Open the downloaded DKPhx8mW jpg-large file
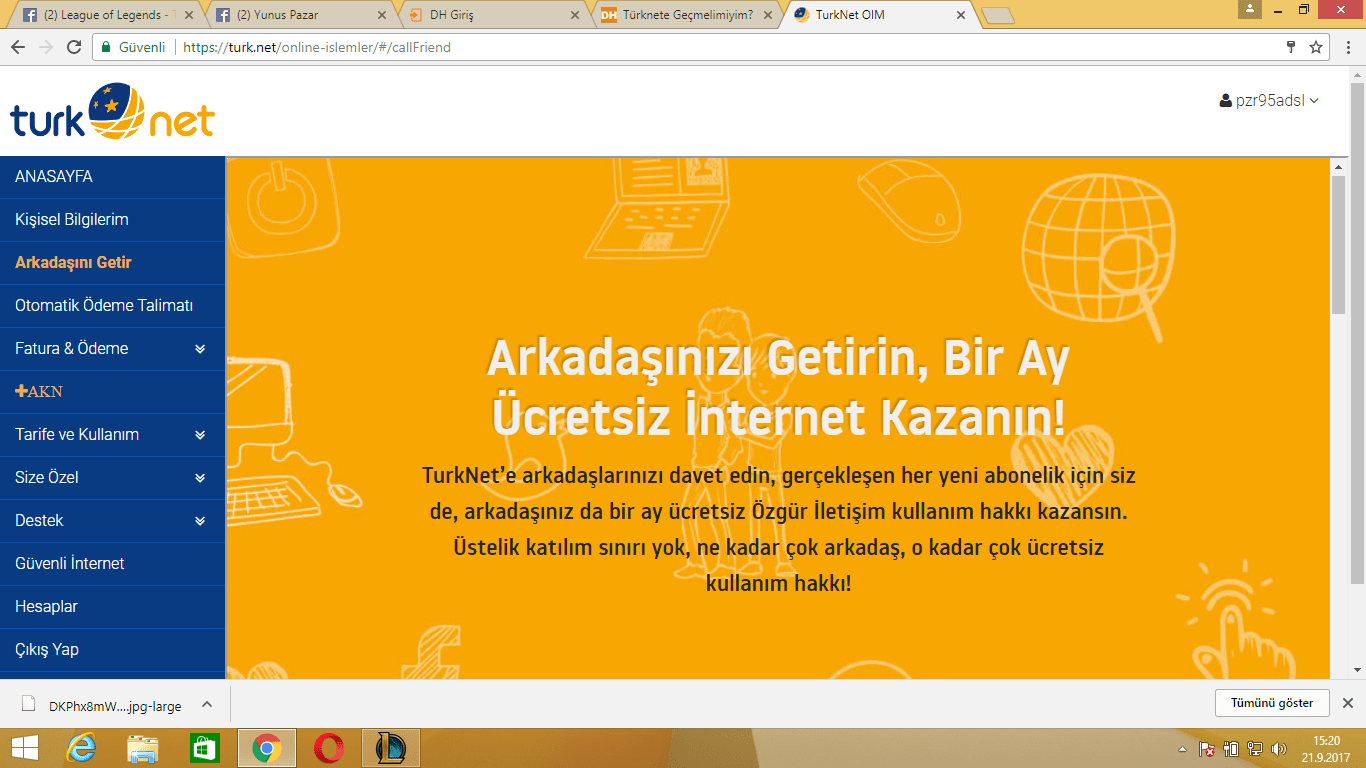The width and height of the screenshot is (1366, 768). (104, 706)
